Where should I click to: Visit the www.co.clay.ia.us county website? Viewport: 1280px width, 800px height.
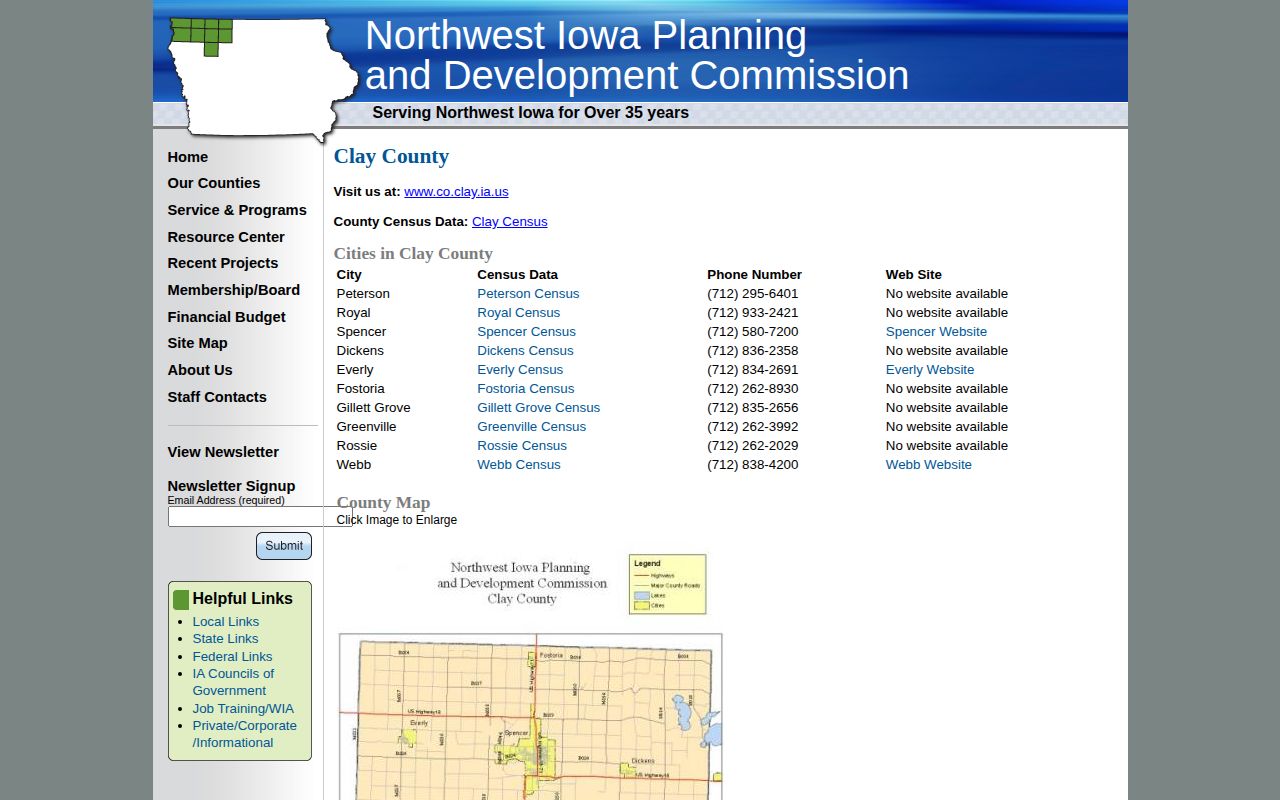456,192
